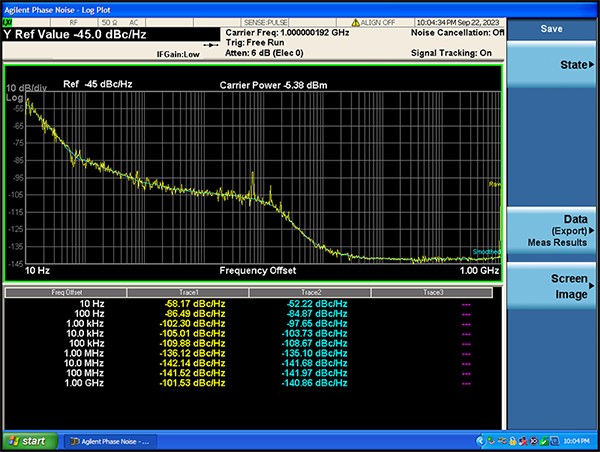
Task: Click the Trace2 column header
Action: click(x=310, y=292)
